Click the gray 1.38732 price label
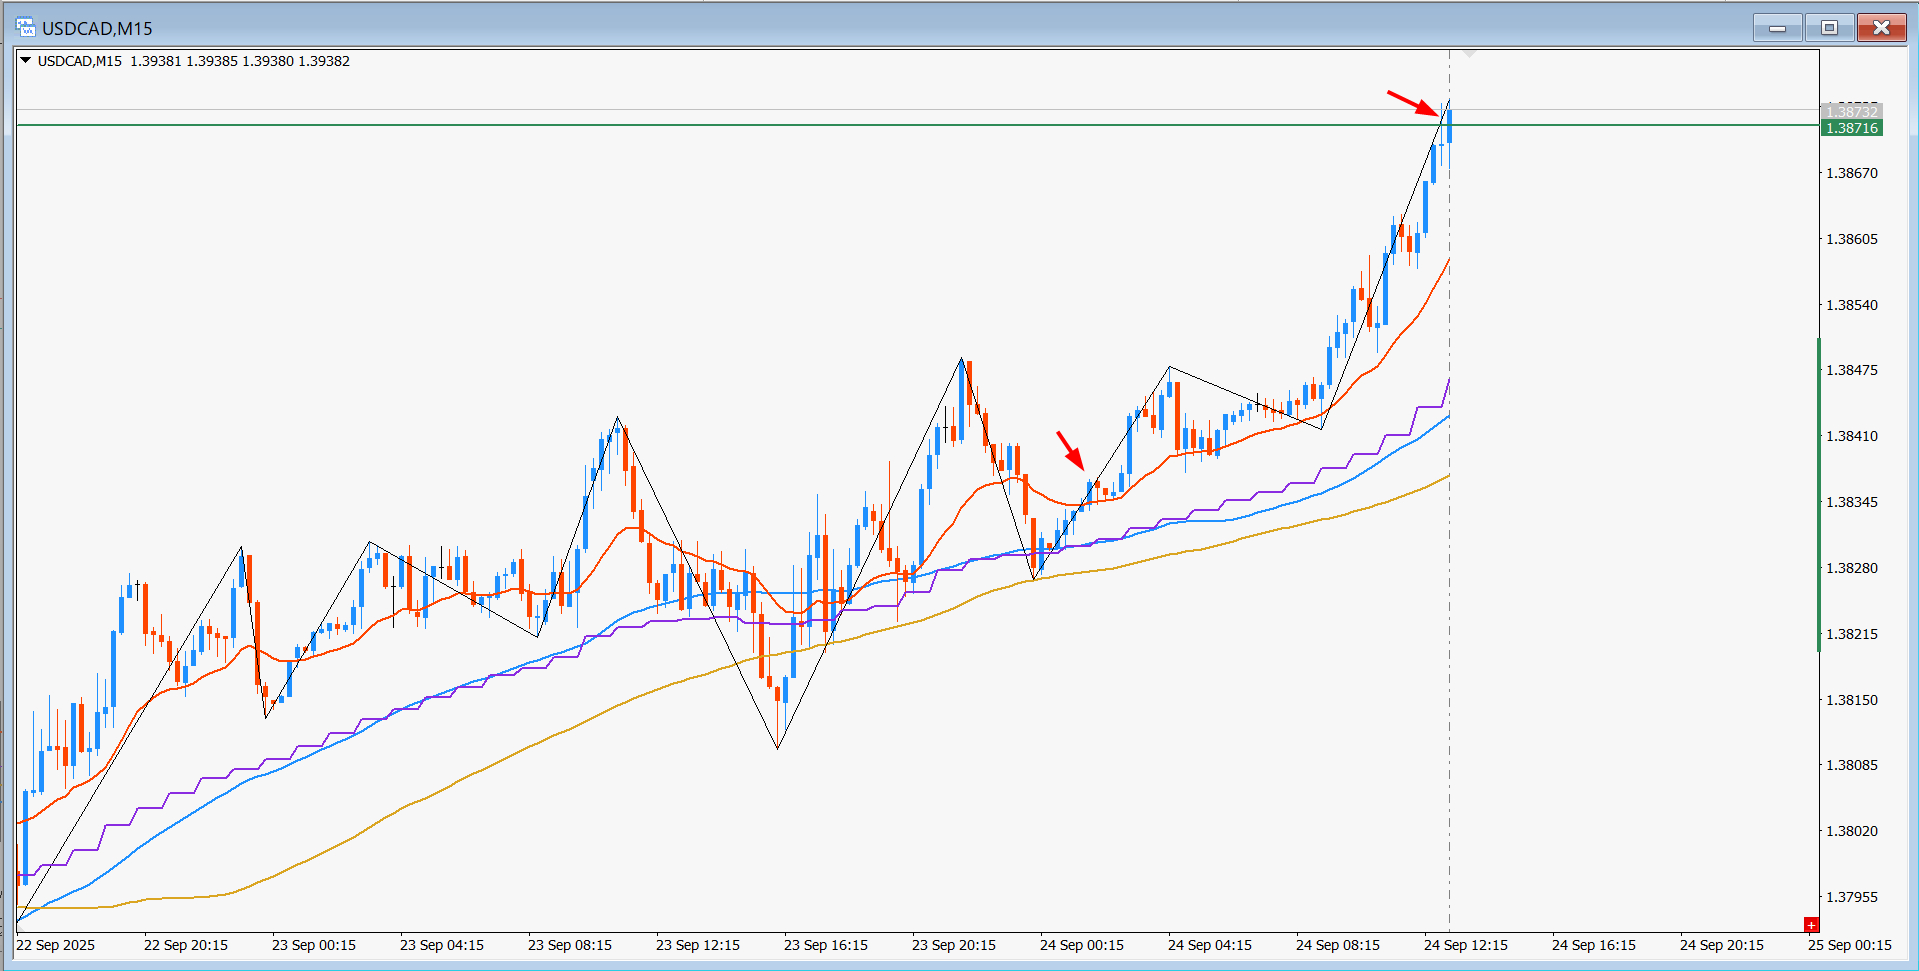 [x=1852, y=111]
